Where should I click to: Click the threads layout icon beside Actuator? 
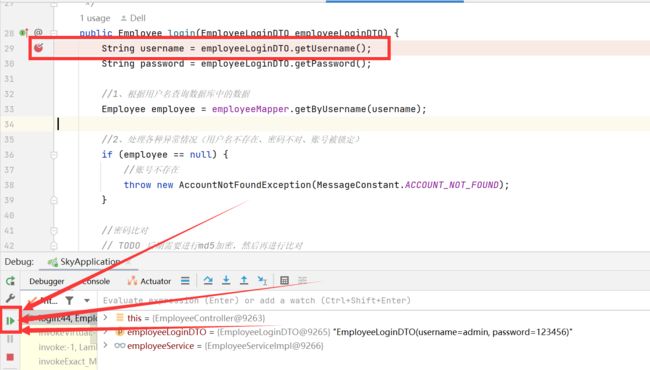[185, 281]
